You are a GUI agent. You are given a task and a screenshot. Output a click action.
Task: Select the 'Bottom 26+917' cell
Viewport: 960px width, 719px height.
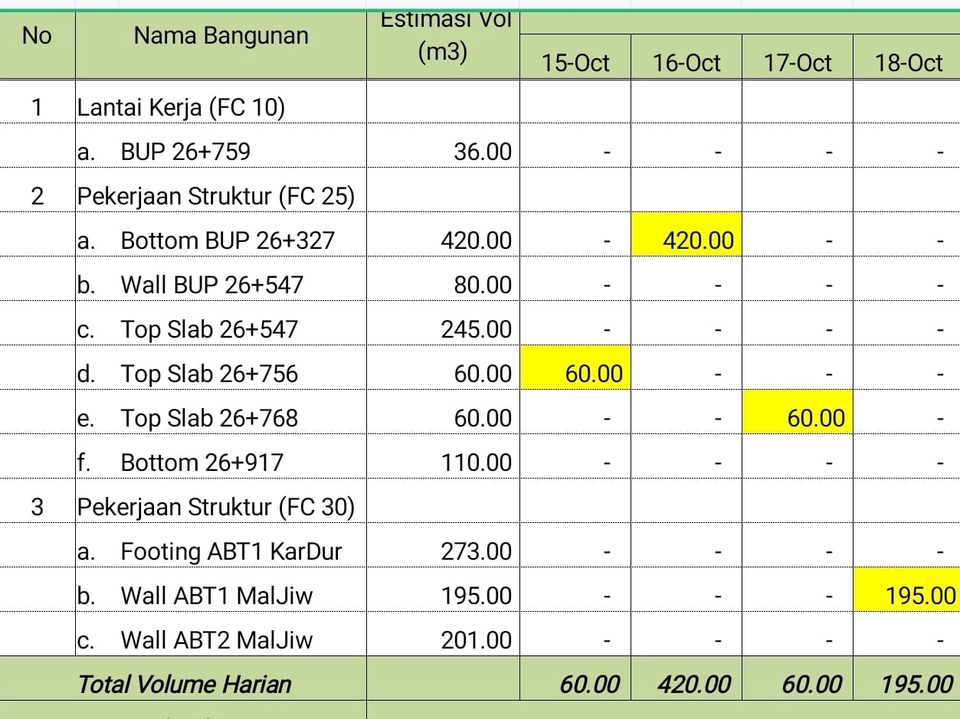coord(221,457)
